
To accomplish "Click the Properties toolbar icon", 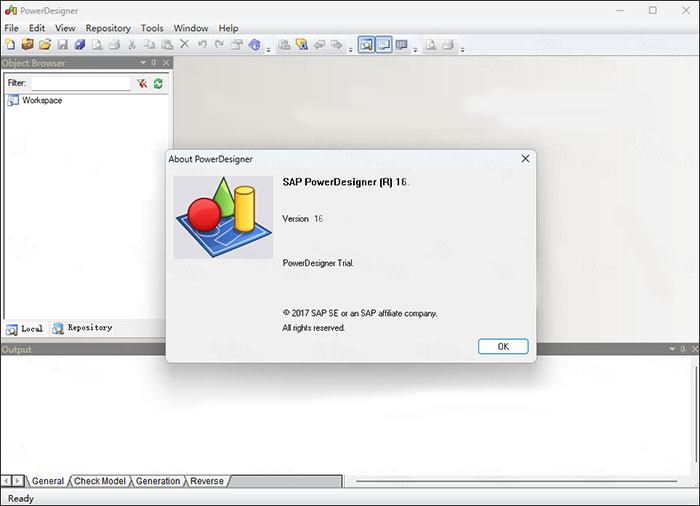I will tap(237, 45).
